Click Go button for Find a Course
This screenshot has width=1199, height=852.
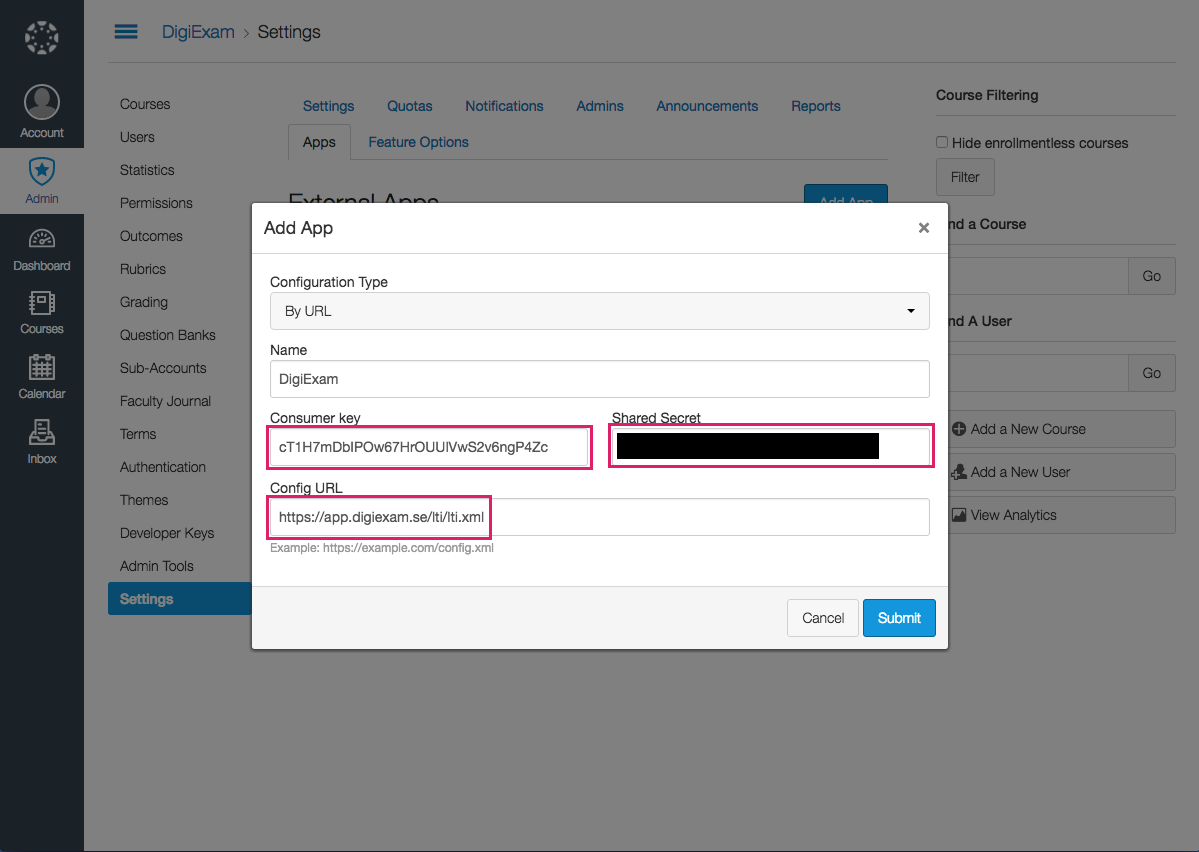1152,276
